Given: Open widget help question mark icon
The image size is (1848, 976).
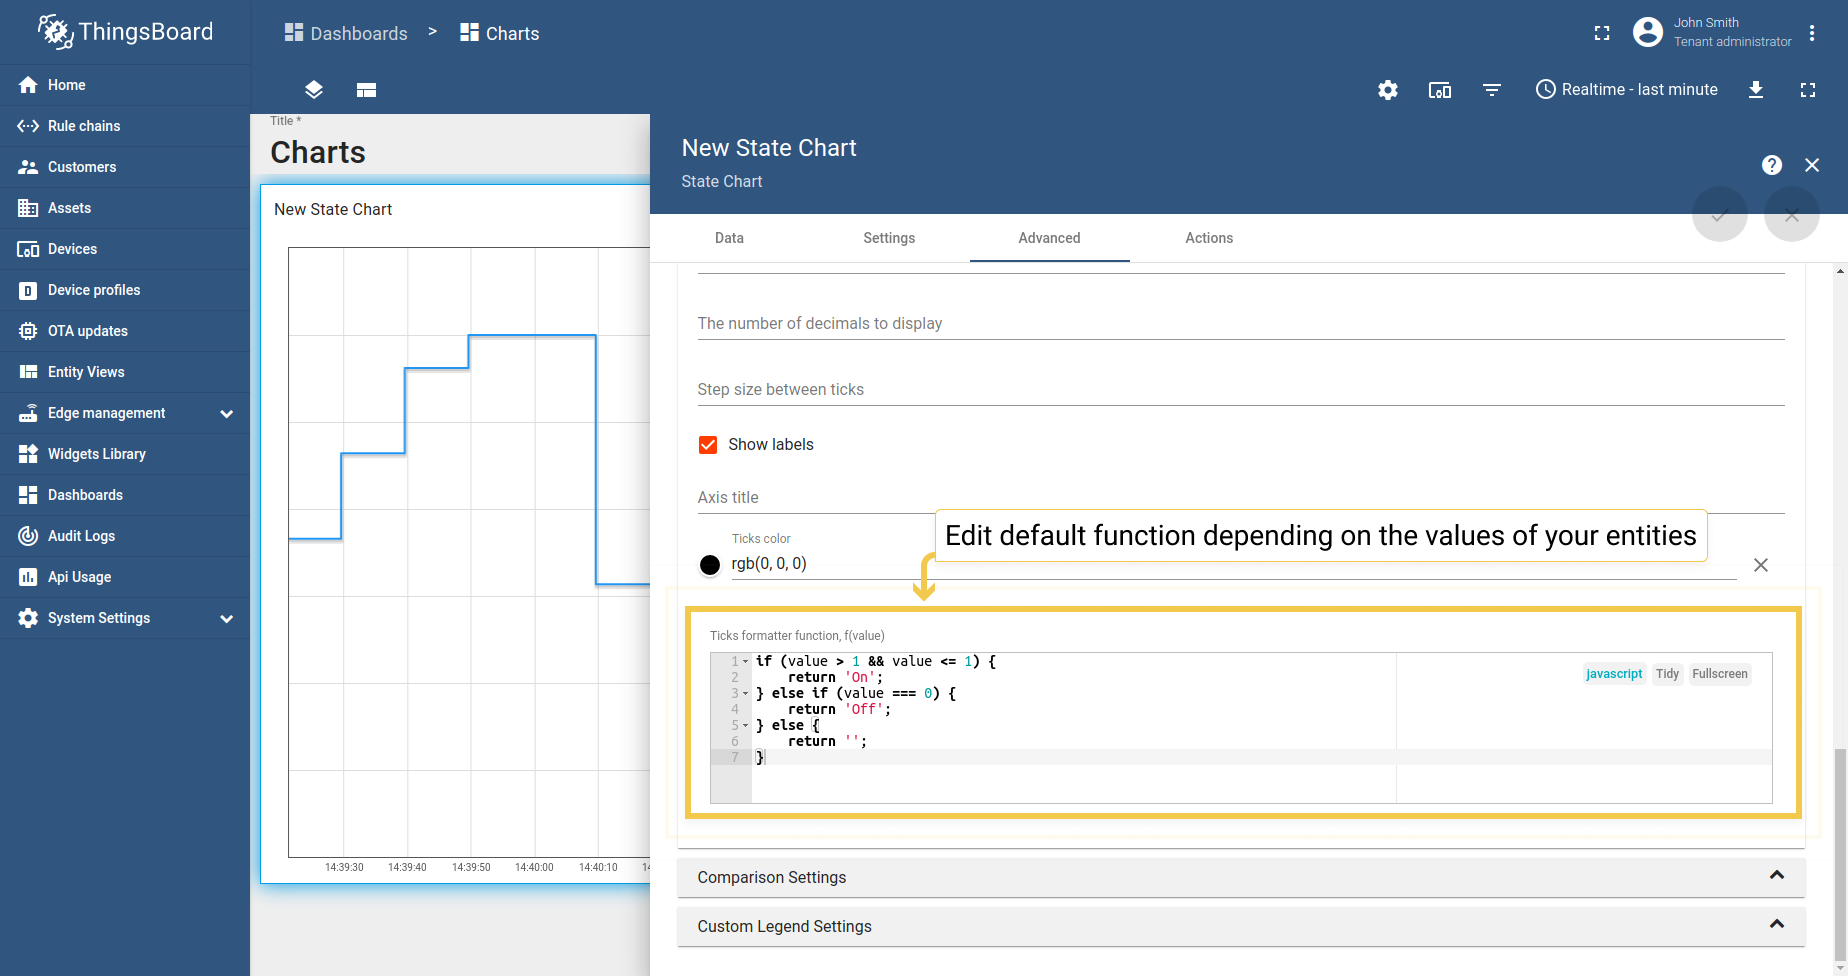Looking at the screenshot, I should click(1772, 165).
